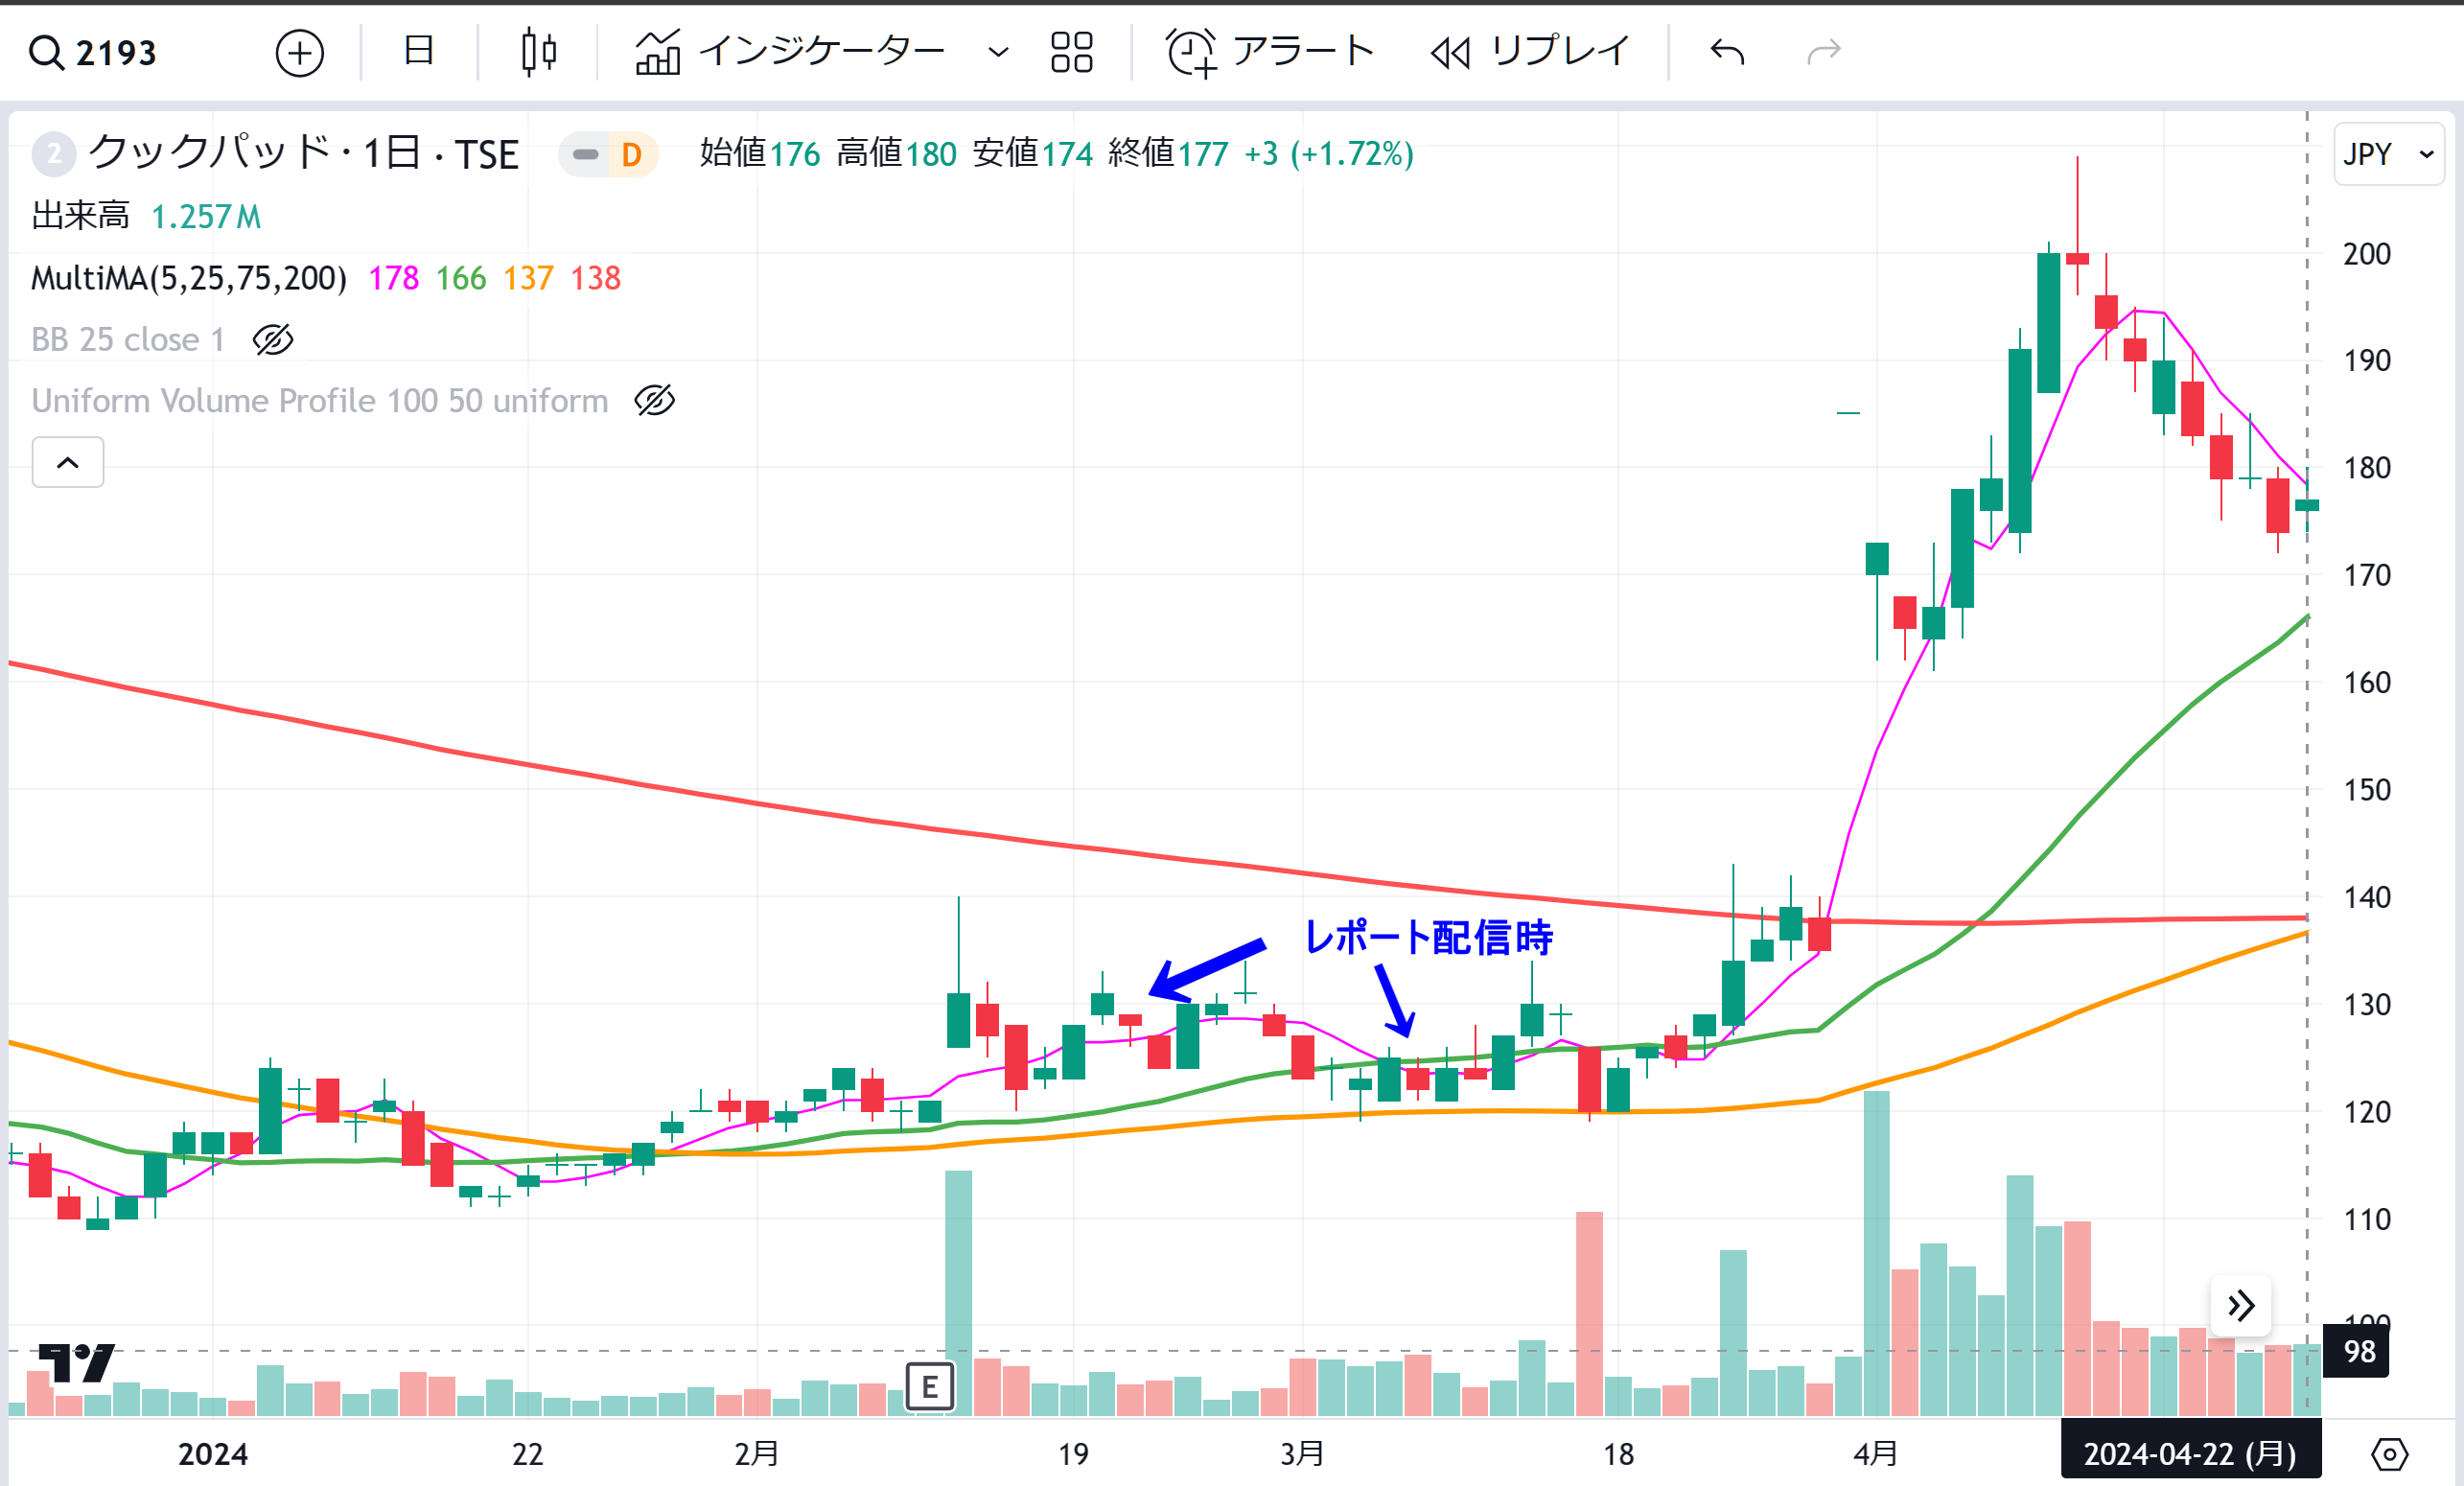
Task: Create an alert with アラート button
Action: [1270, 52]
